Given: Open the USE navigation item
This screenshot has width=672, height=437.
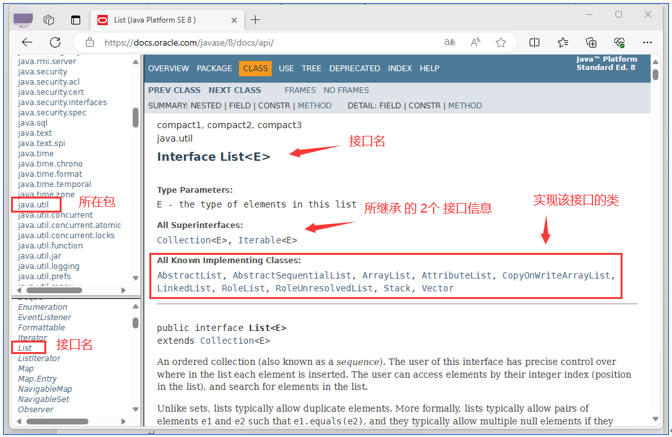Looking at the screenshot, I should (x=286, y=69).
